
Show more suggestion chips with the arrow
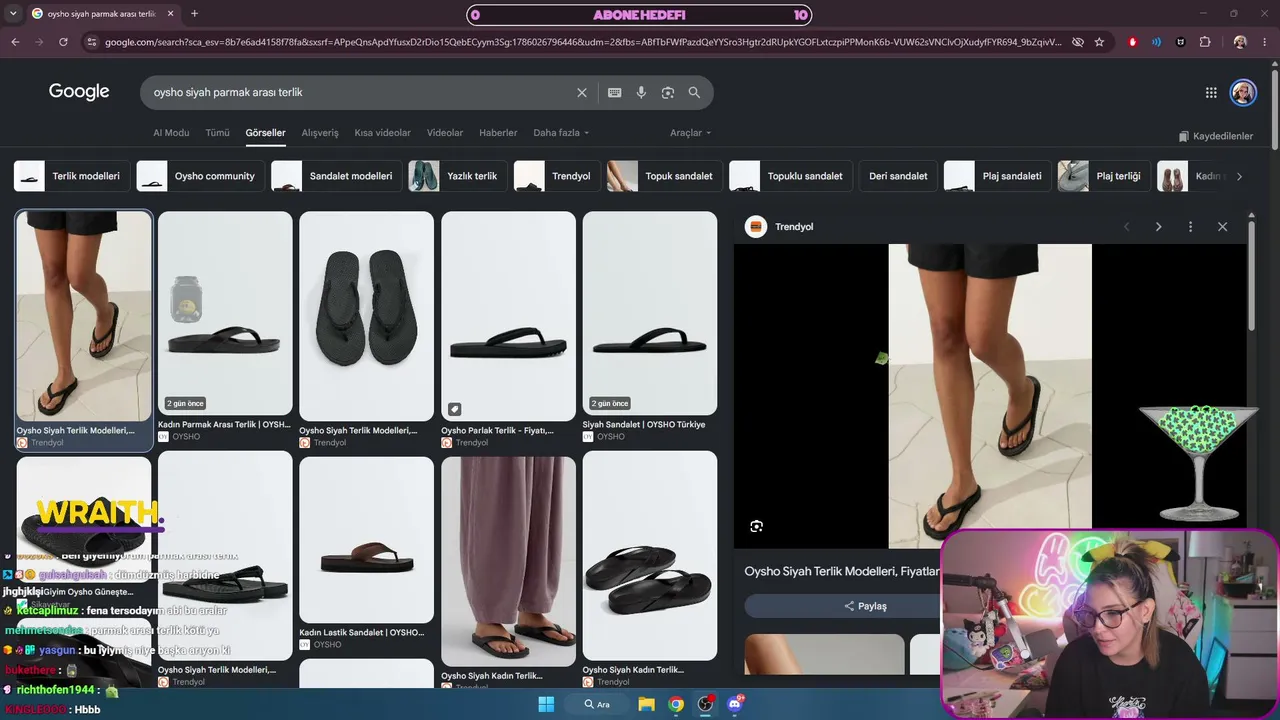tap(1239, 176)
